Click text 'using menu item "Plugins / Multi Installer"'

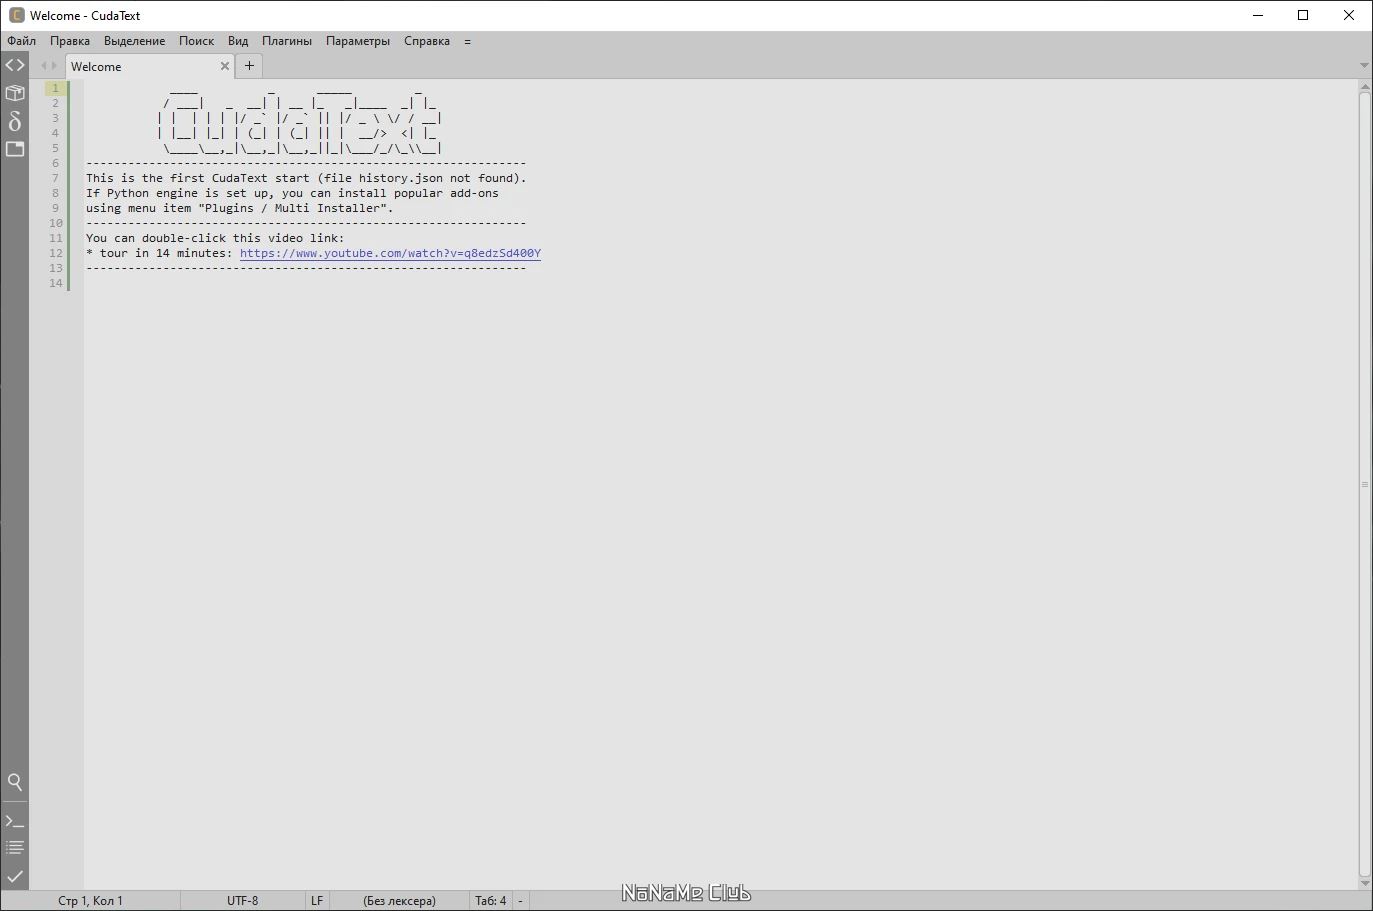237,208
